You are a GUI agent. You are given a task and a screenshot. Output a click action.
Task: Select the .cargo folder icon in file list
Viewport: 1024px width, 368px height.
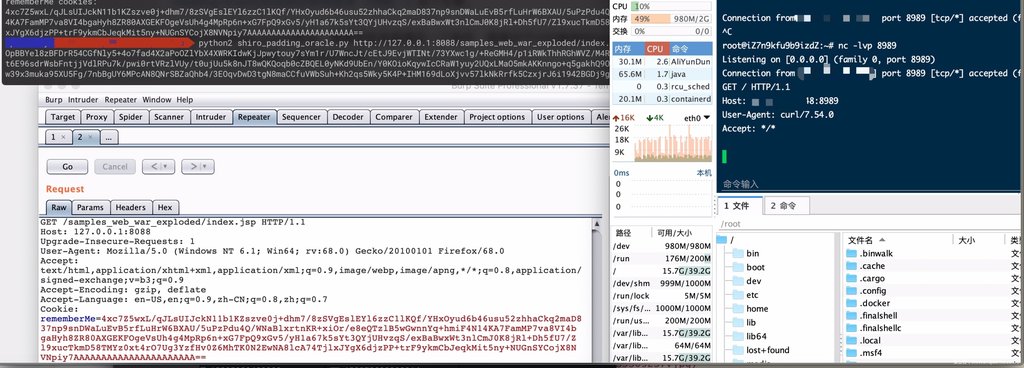coord(852,279)
